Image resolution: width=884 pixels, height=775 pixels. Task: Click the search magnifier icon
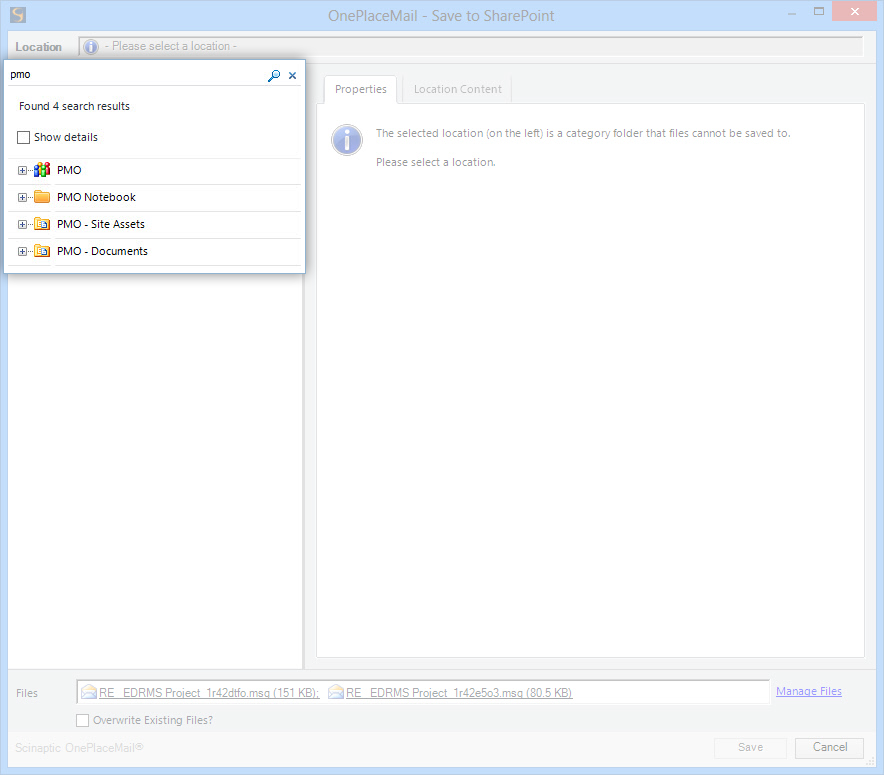click(x=274, y=75)
